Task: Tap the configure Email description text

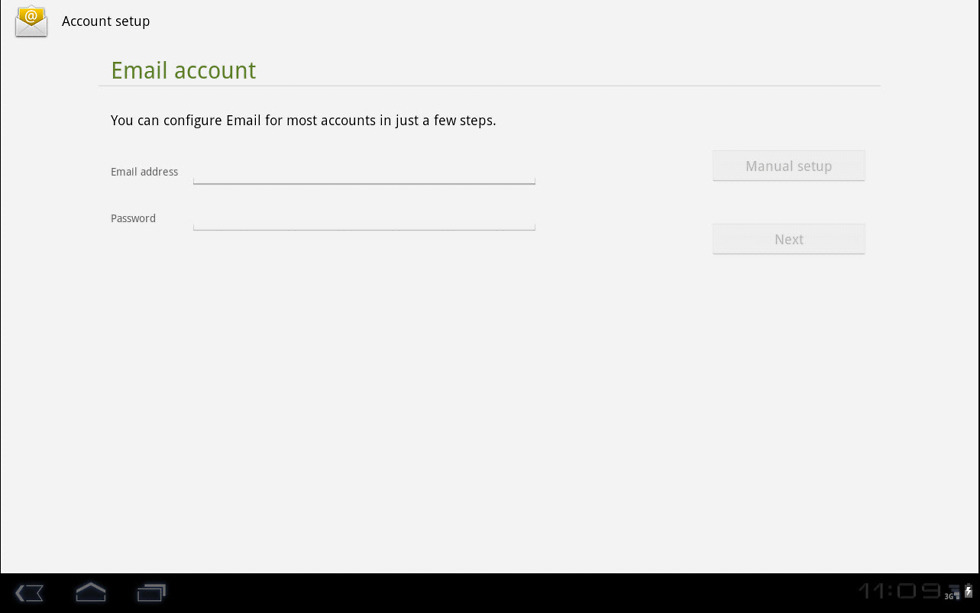Action: (303, 120)
